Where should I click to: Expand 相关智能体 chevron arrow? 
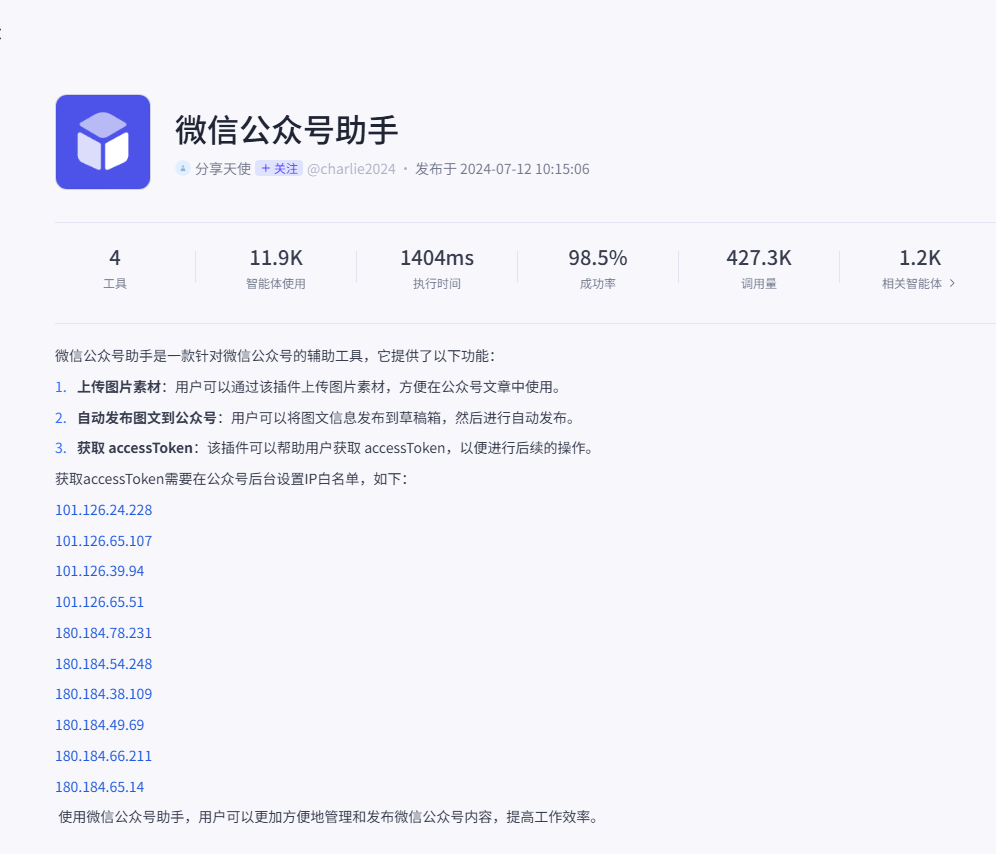952,283
